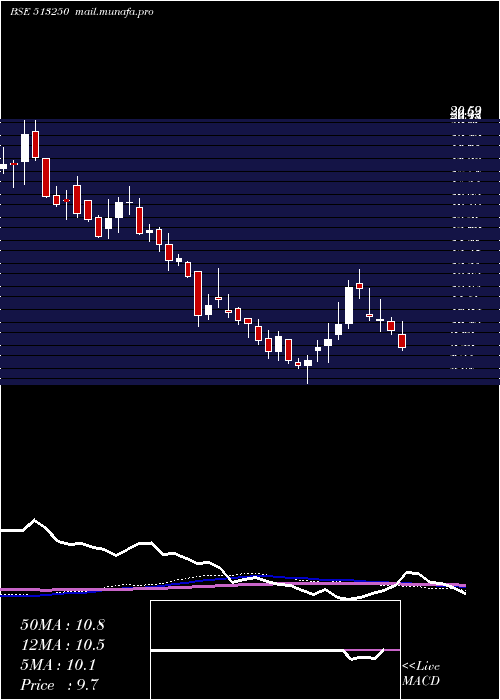
Task: Click the '12MA : 10.5' reading
Action: pyautogui.click(x=62, y=645)
